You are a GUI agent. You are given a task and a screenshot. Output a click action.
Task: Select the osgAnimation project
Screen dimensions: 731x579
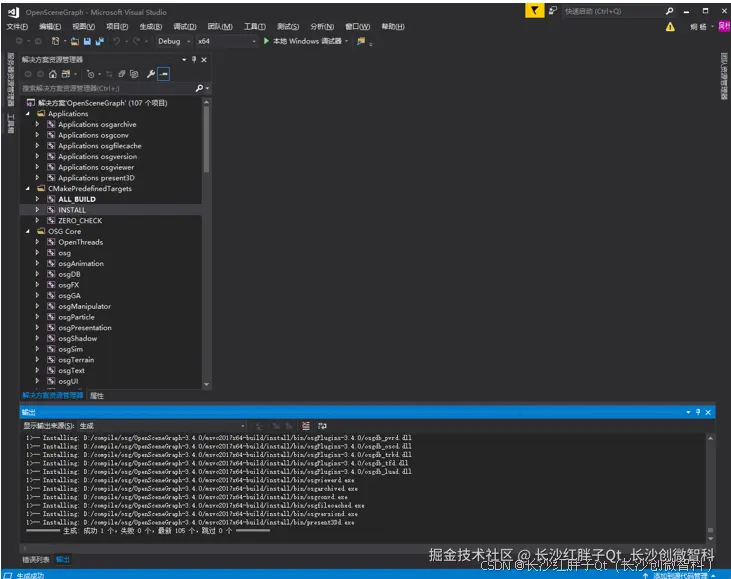(x=81, y=263)
